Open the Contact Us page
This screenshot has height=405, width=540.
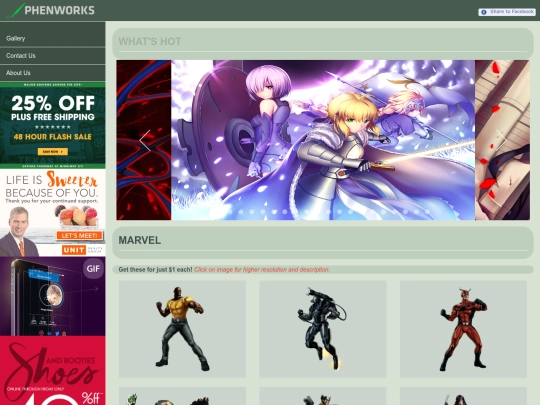point(53,55)
